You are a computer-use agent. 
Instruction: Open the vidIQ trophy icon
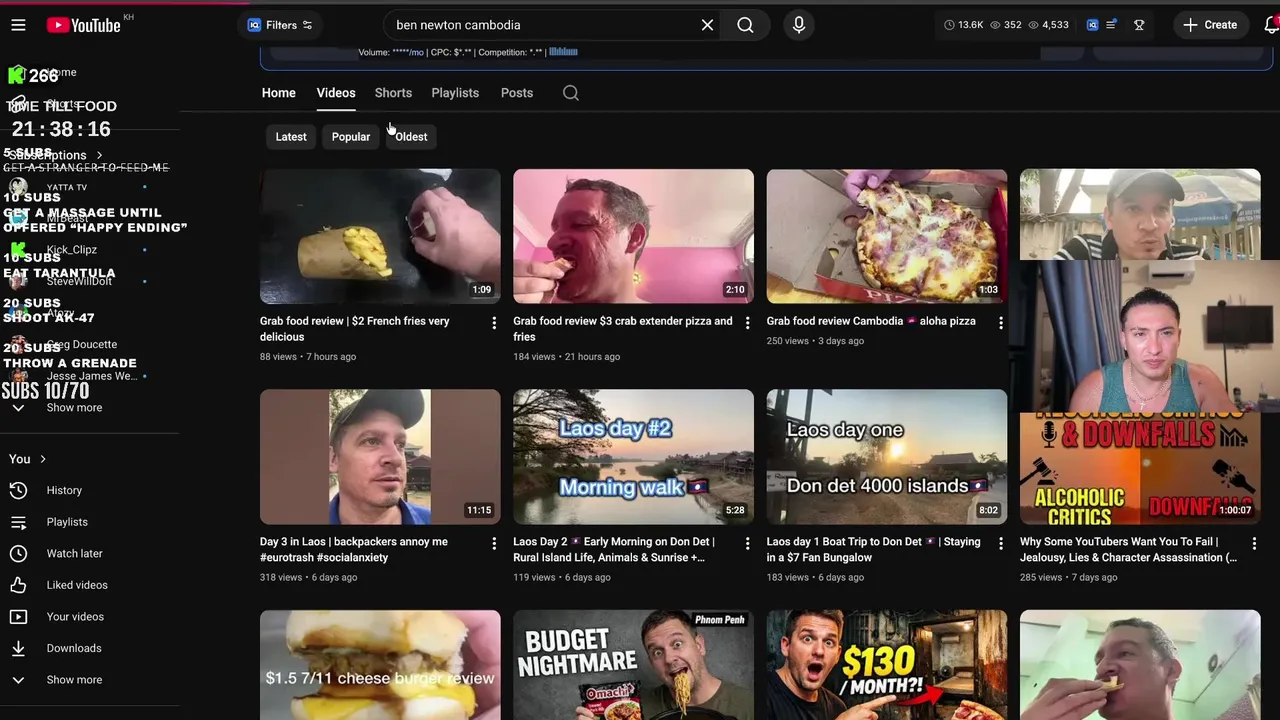(1139, 25)
